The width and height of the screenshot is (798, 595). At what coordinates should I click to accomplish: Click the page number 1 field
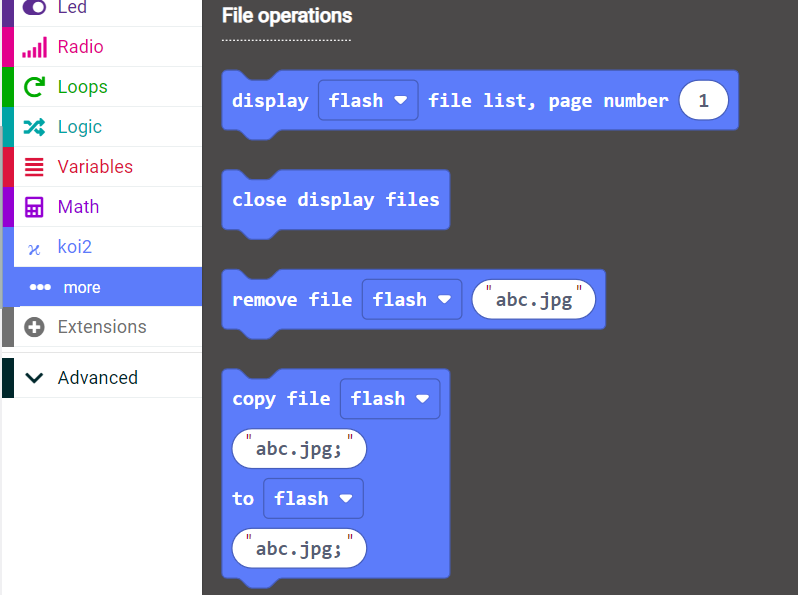703,100
